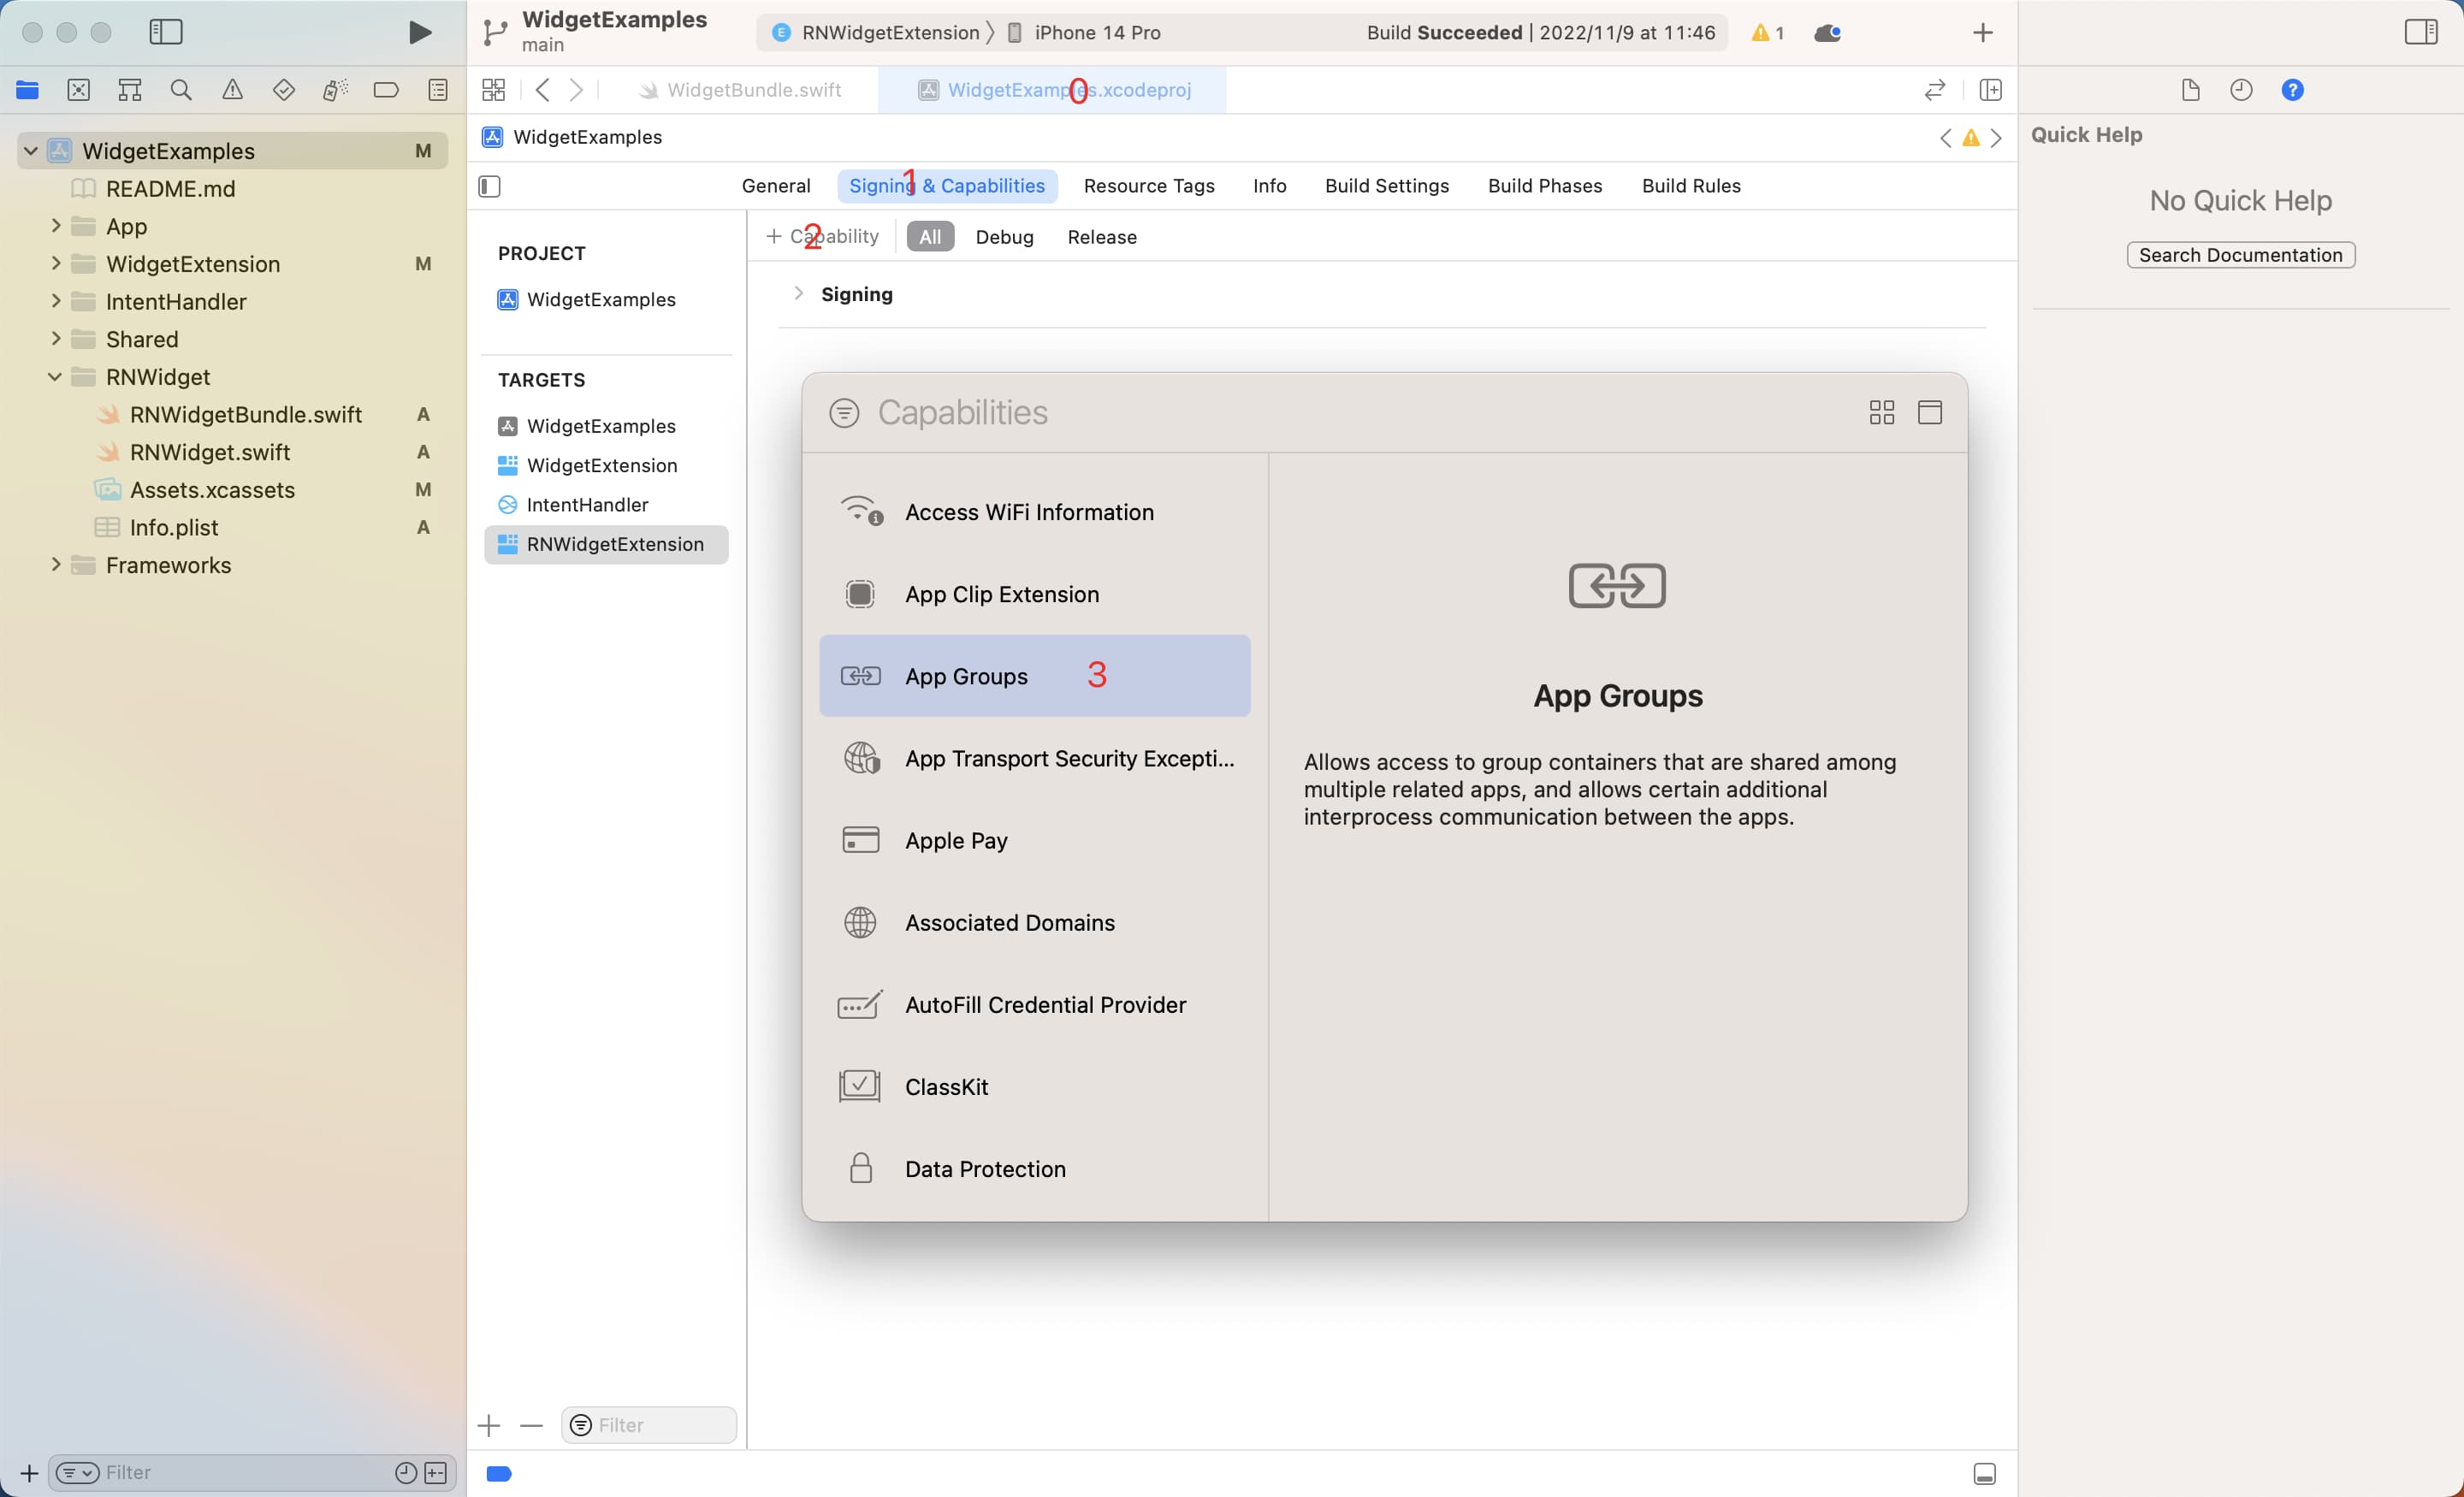Select the Access WiFi Information capability
The image size is (2464, 1497).
(1035, 512)
